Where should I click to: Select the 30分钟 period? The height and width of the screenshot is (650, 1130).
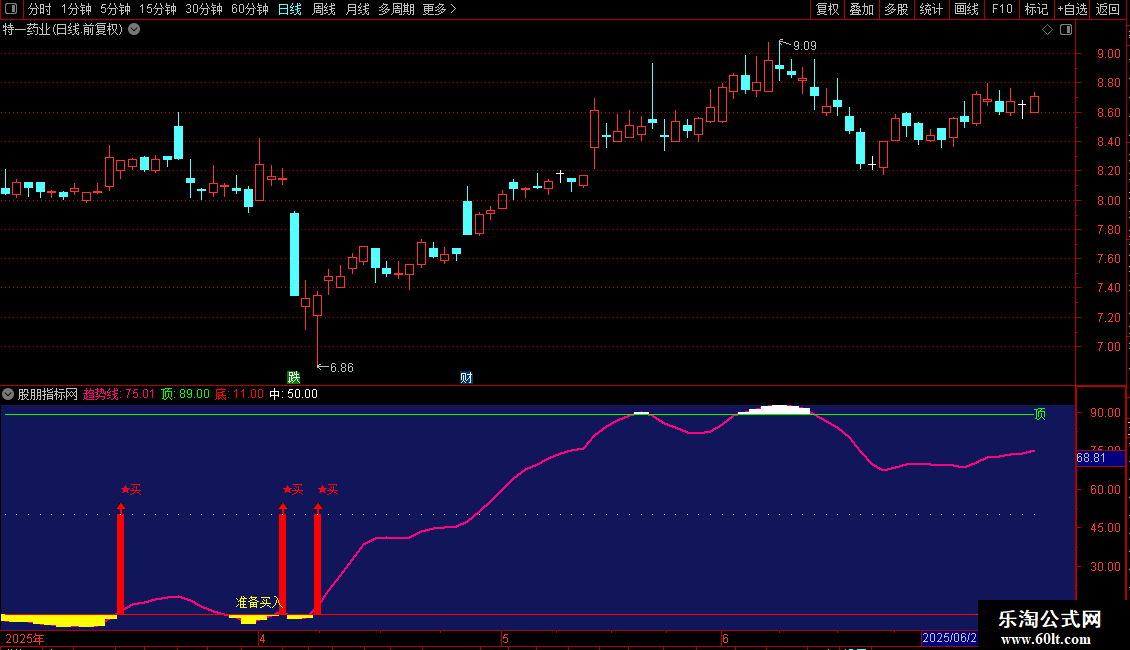(204, 9)
